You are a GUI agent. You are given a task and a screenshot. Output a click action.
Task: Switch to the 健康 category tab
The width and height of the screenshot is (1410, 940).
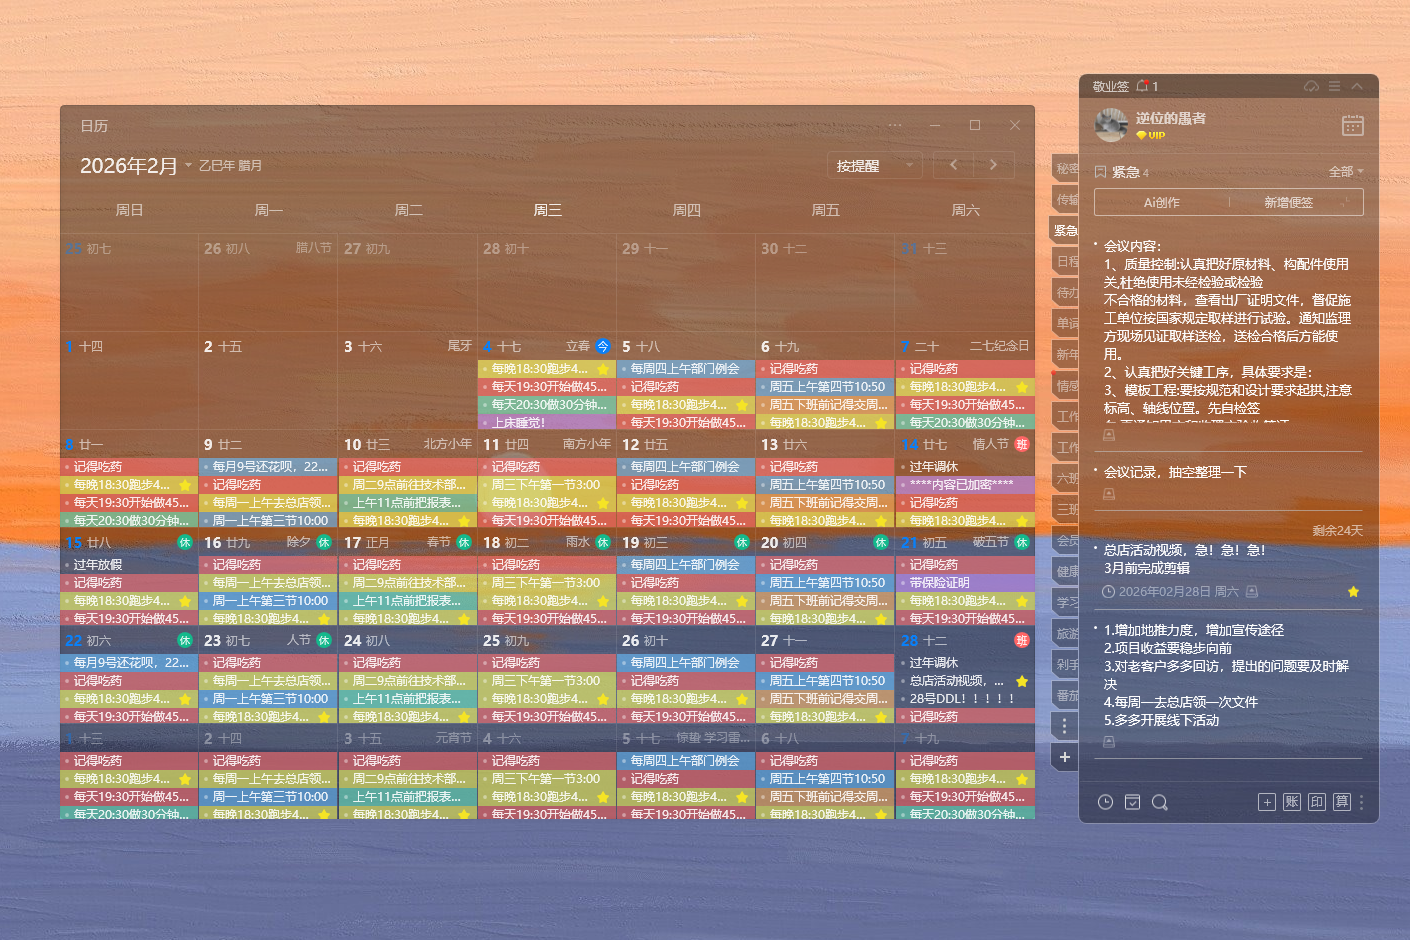[1066, 571]
